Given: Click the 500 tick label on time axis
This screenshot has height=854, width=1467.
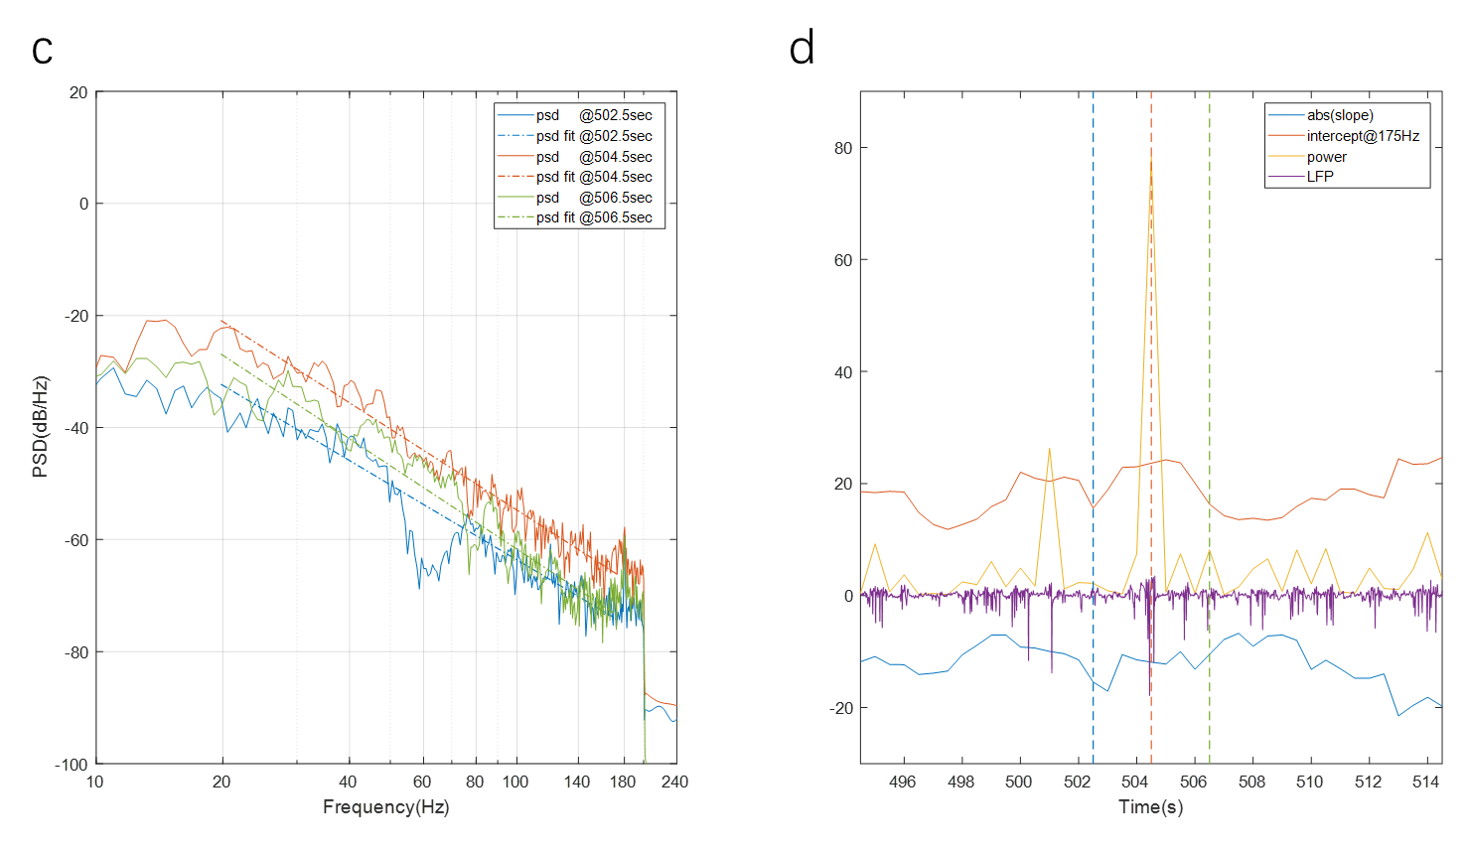Looking at the screenshot, I should pos(1018,782).
